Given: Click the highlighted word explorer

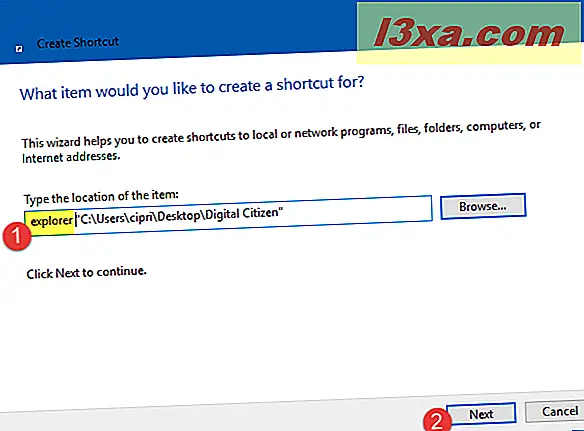Looking at the screenshot, I should tap(51, 221).
